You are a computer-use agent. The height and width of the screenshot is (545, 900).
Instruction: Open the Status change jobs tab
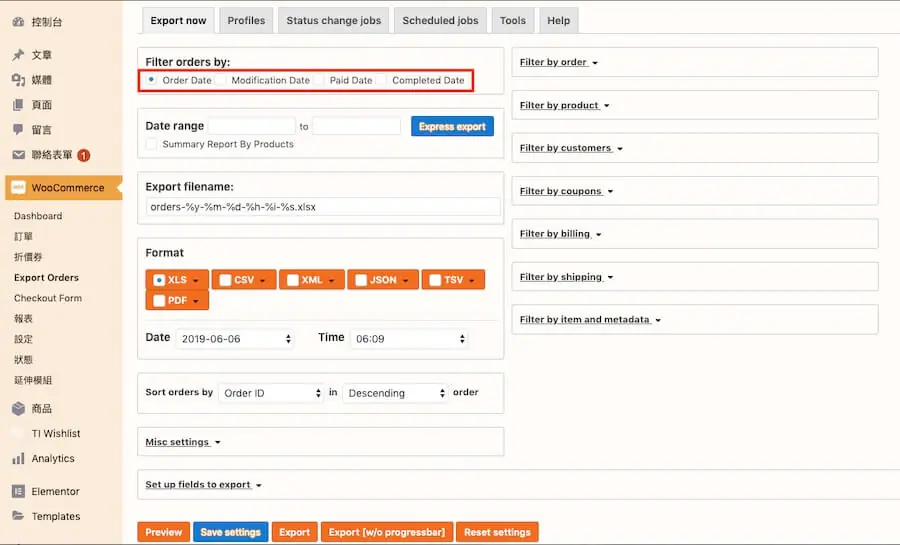[x=333, y=21]
